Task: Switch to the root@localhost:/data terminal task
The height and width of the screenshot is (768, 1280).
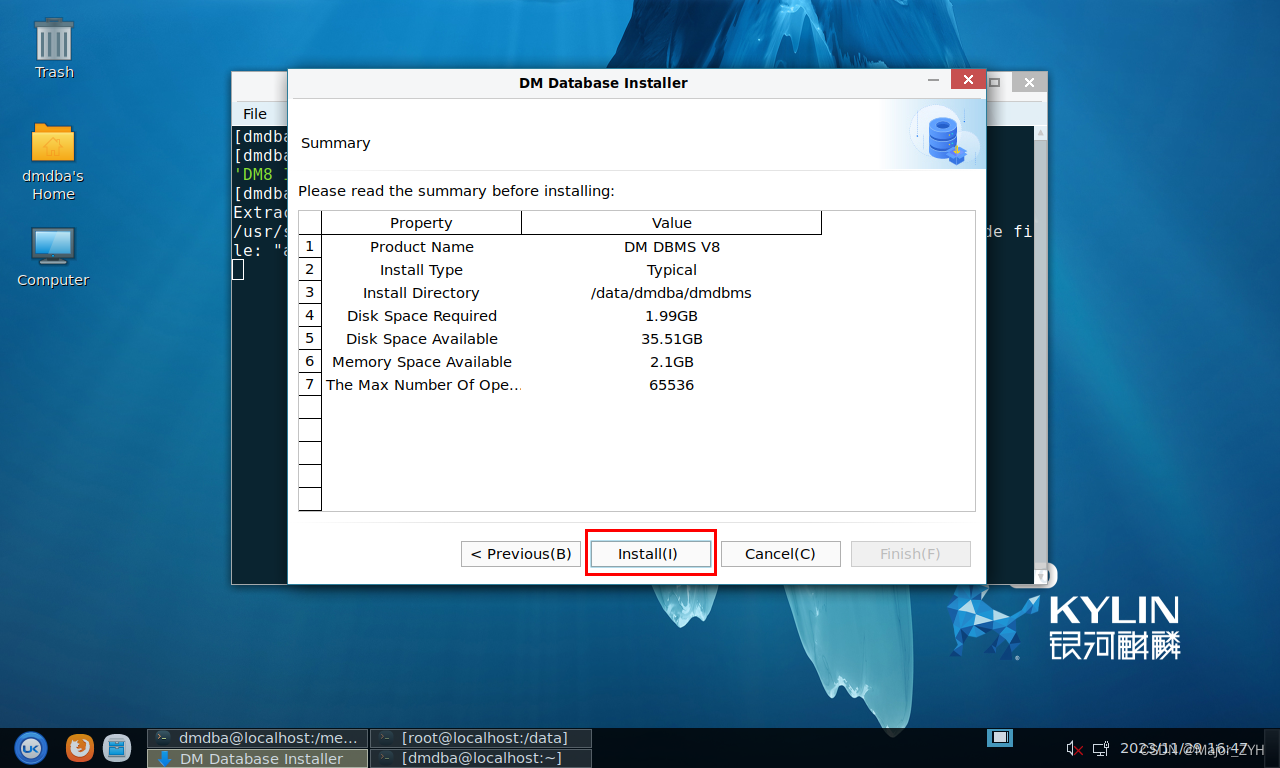Action: [481, 738]
